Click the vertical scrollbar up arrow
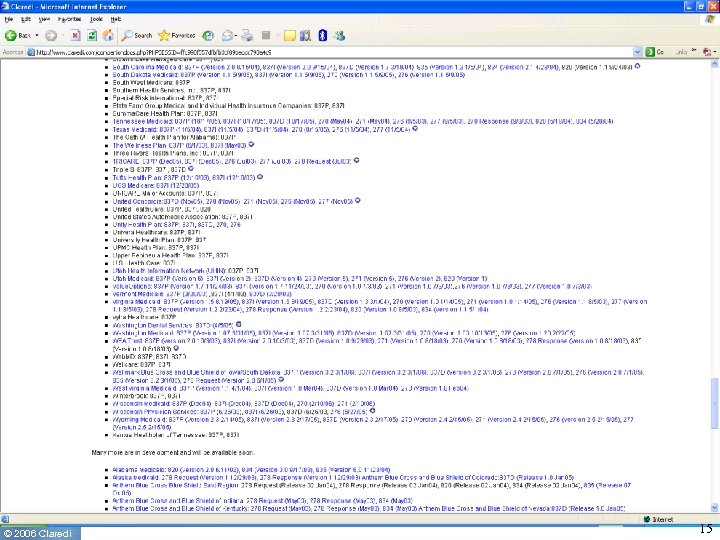The width and height of the screenshot is (720, 540). (714, 64)
